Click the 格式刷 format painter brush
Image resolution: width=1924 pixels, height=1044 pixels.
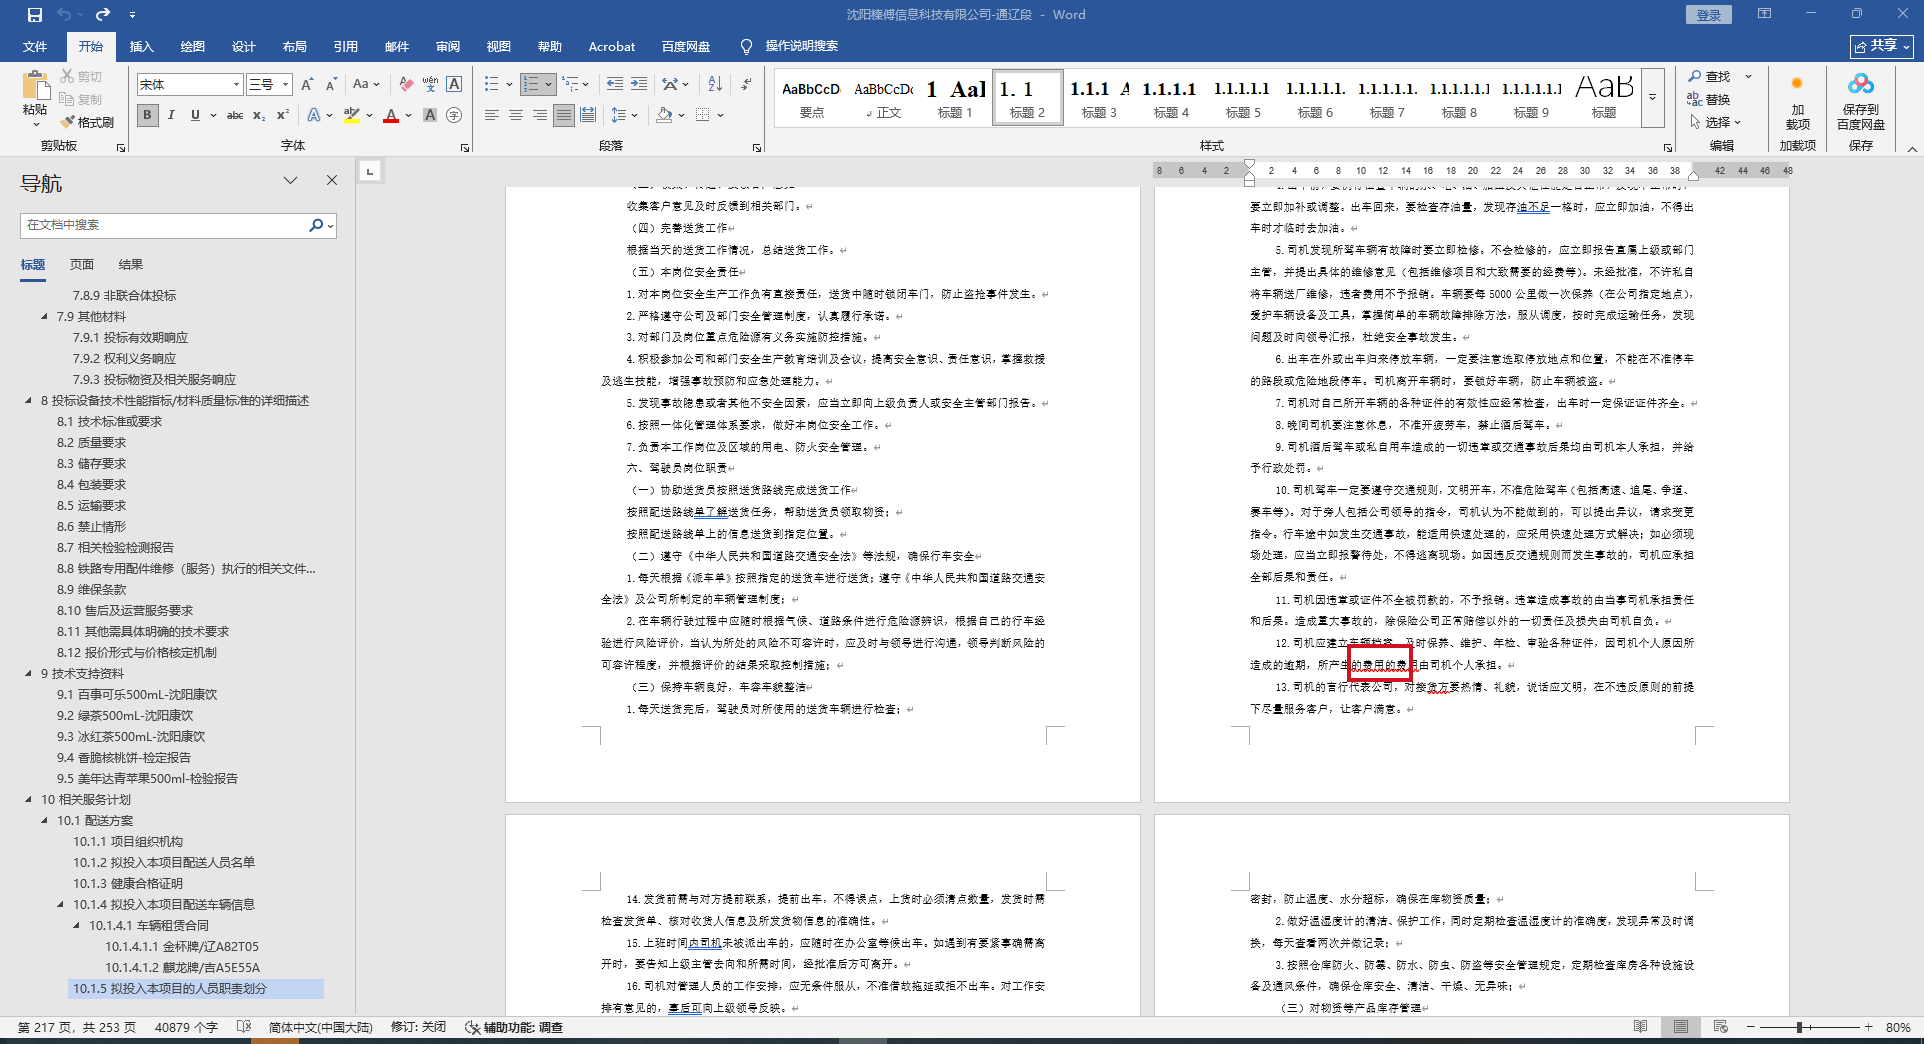click(87, 122)
